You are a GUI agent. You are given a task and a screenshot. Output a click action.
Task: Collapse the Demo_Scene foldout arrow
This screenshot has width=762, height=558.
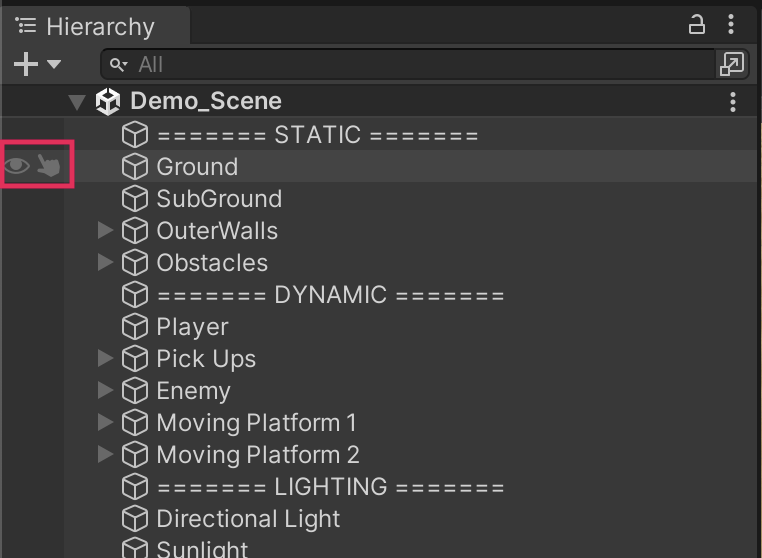point(77,101)
